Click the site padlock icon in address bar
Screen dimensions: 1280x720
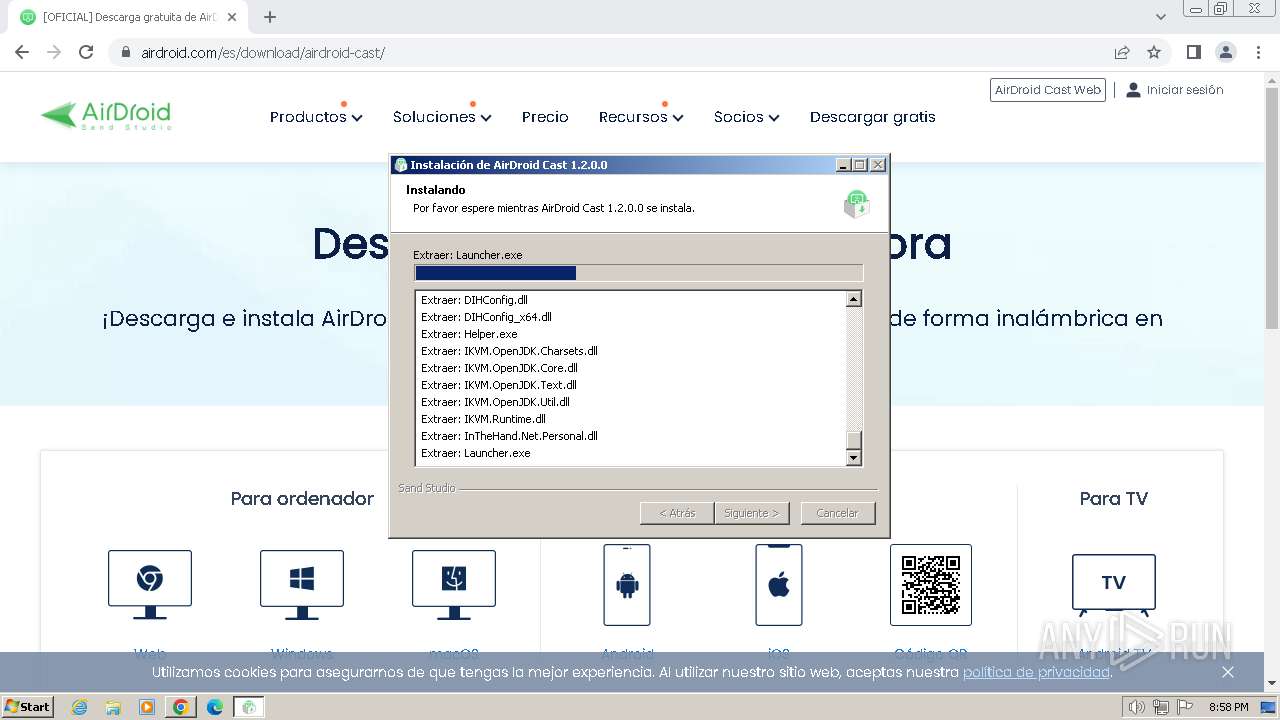click(x=126, y=52)
